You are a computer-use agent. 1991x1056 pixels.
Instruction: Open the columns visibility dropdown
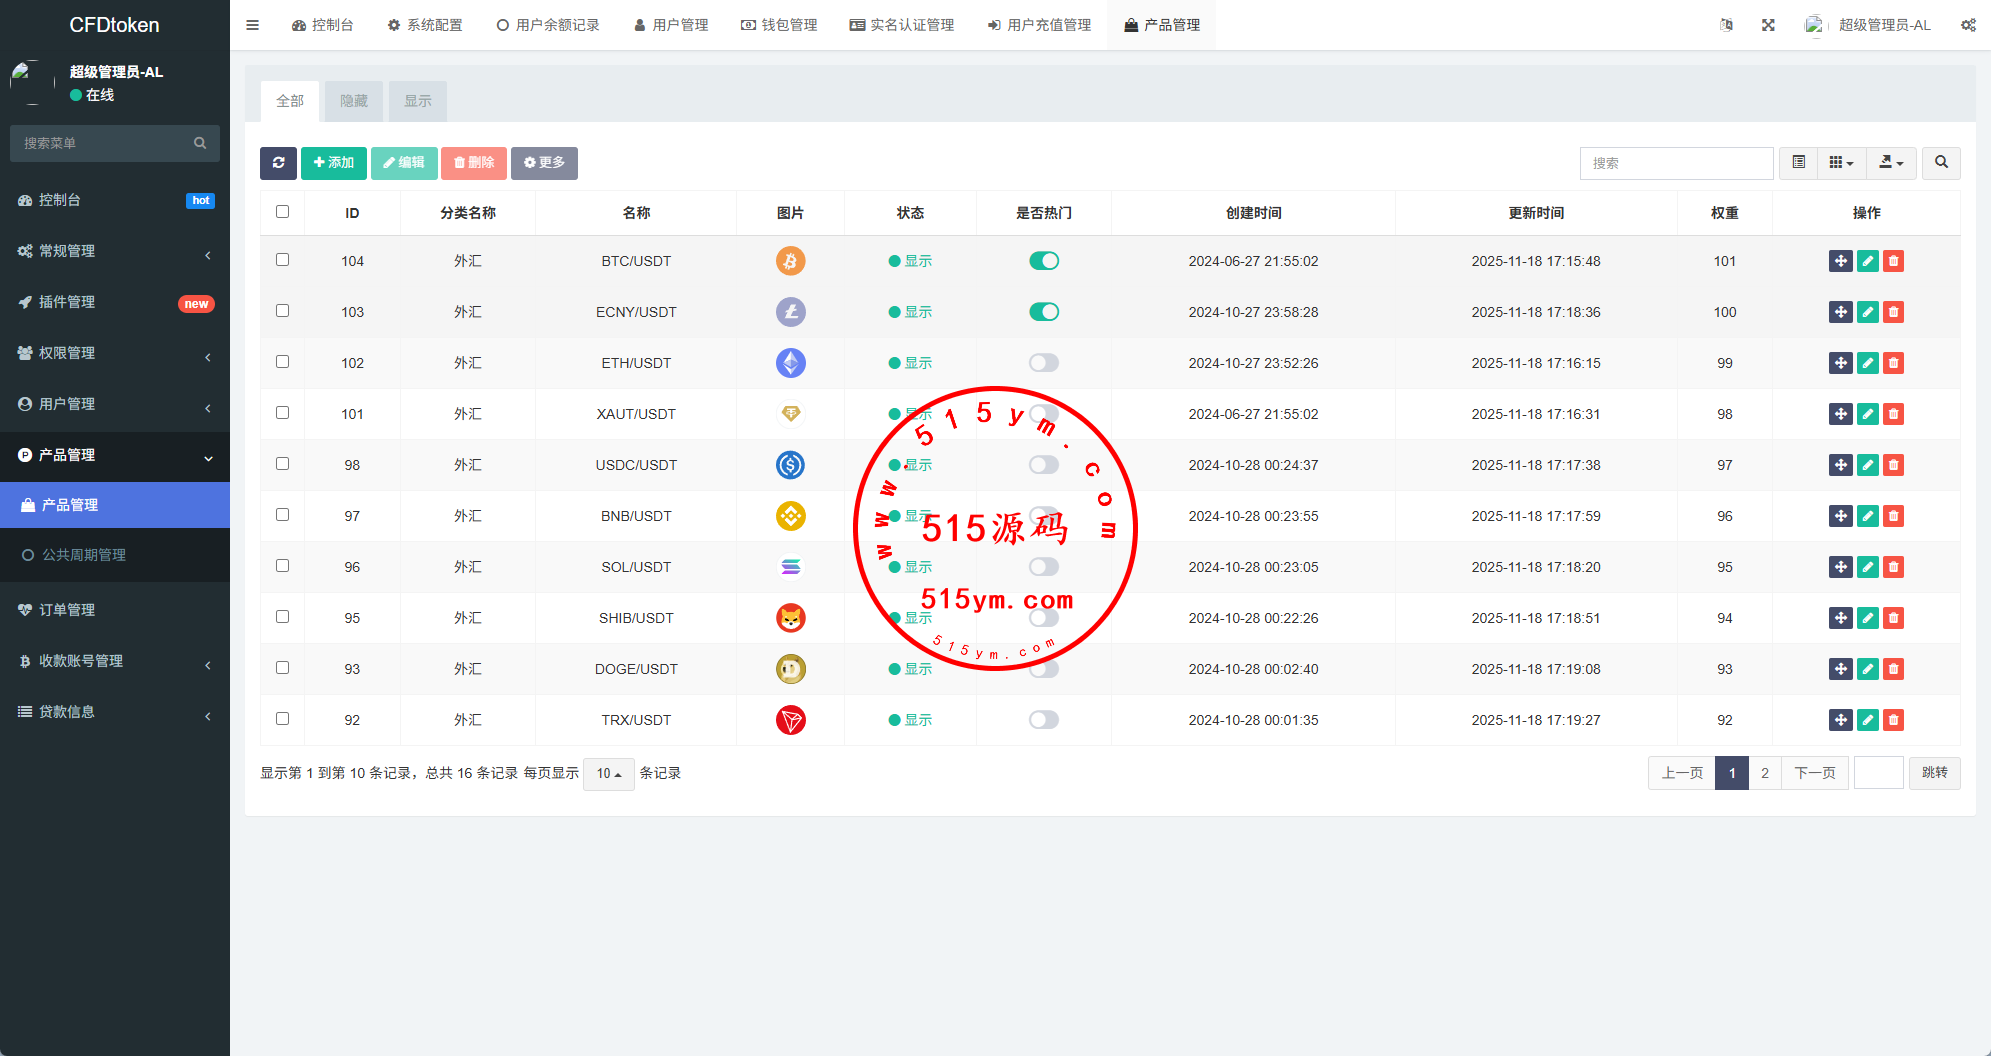[x=1840, y=163]
